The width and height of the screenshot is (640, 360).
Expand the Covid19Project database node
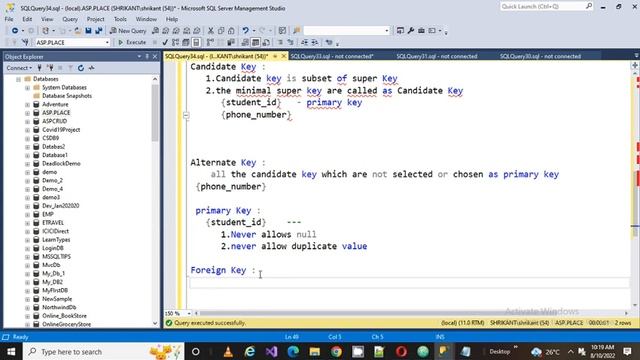pos(27,130)
